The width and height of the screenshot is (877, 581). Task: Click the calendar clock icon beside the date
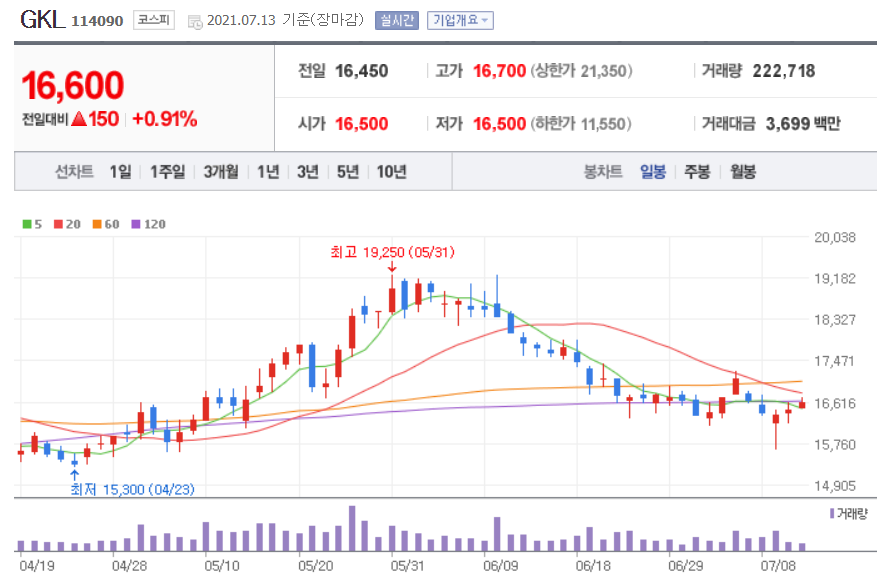click(195, 22)
